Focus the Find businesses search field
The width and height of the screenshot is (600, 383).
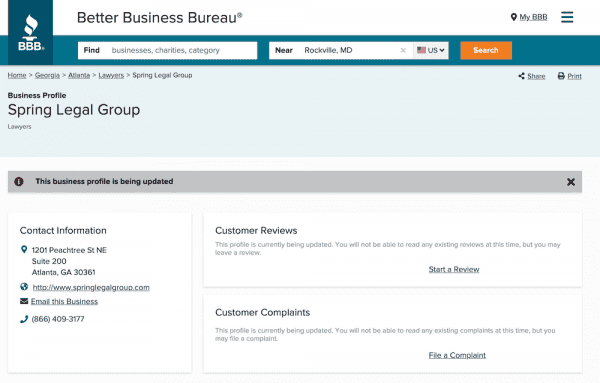168,51
